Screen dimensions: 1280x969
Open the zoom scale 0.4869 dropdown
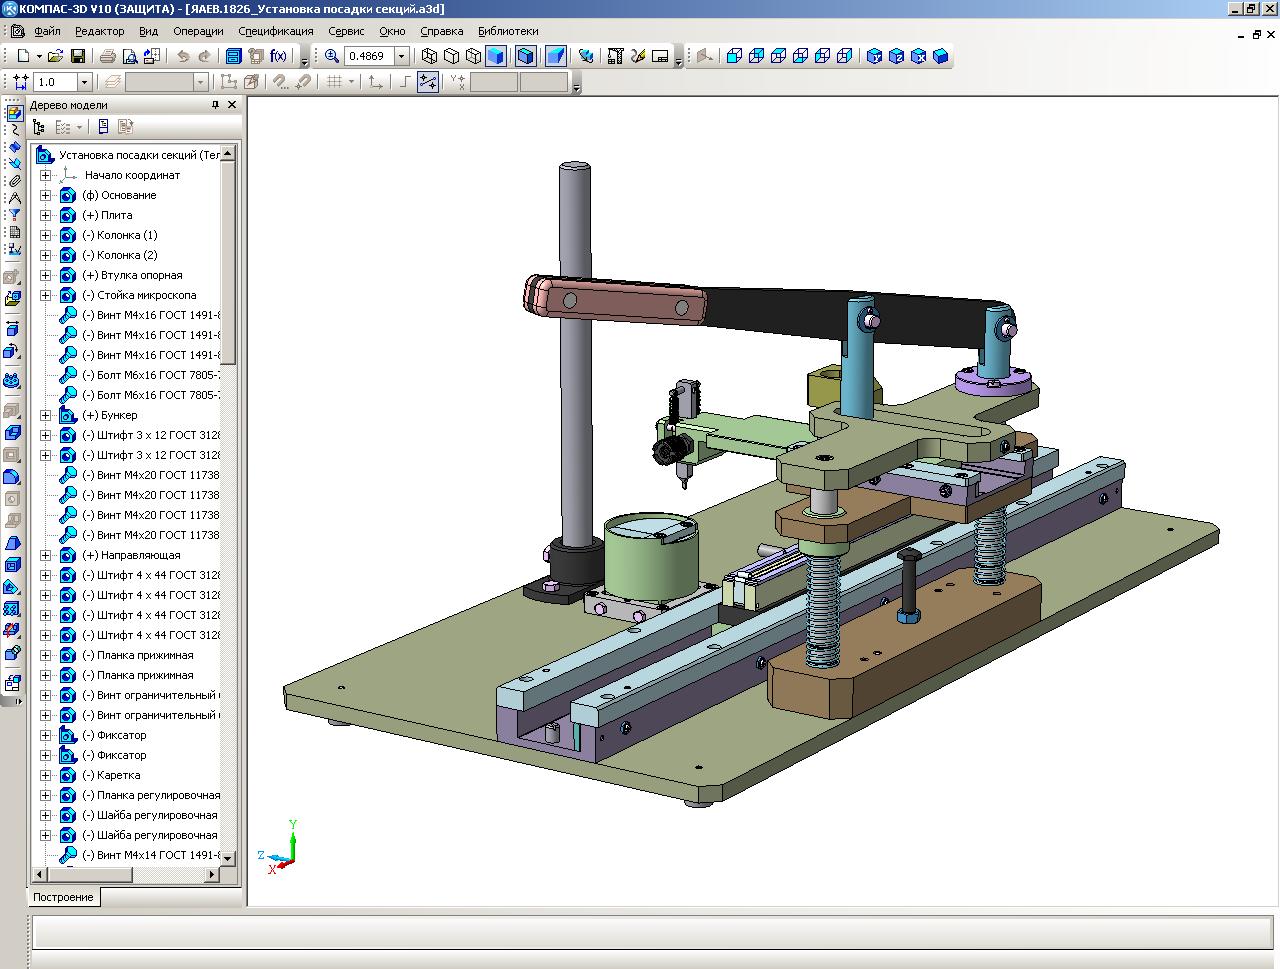[401, 56]
